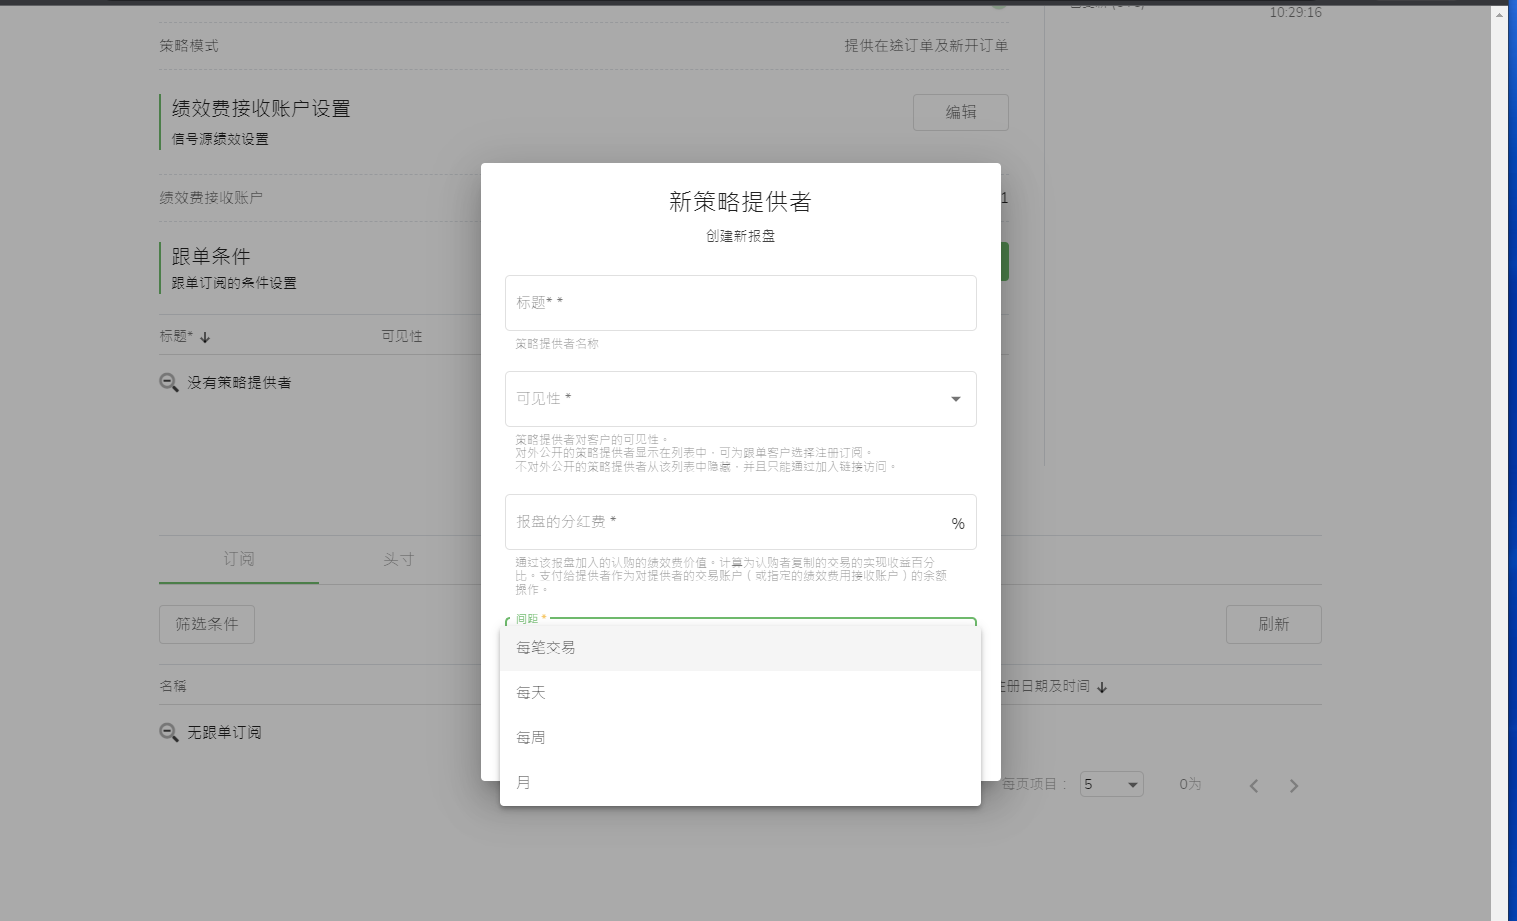The image size is (1517, 921).
Task: Click the 可见性 column header
Action: pyautogui.click(x=402, y=336)
